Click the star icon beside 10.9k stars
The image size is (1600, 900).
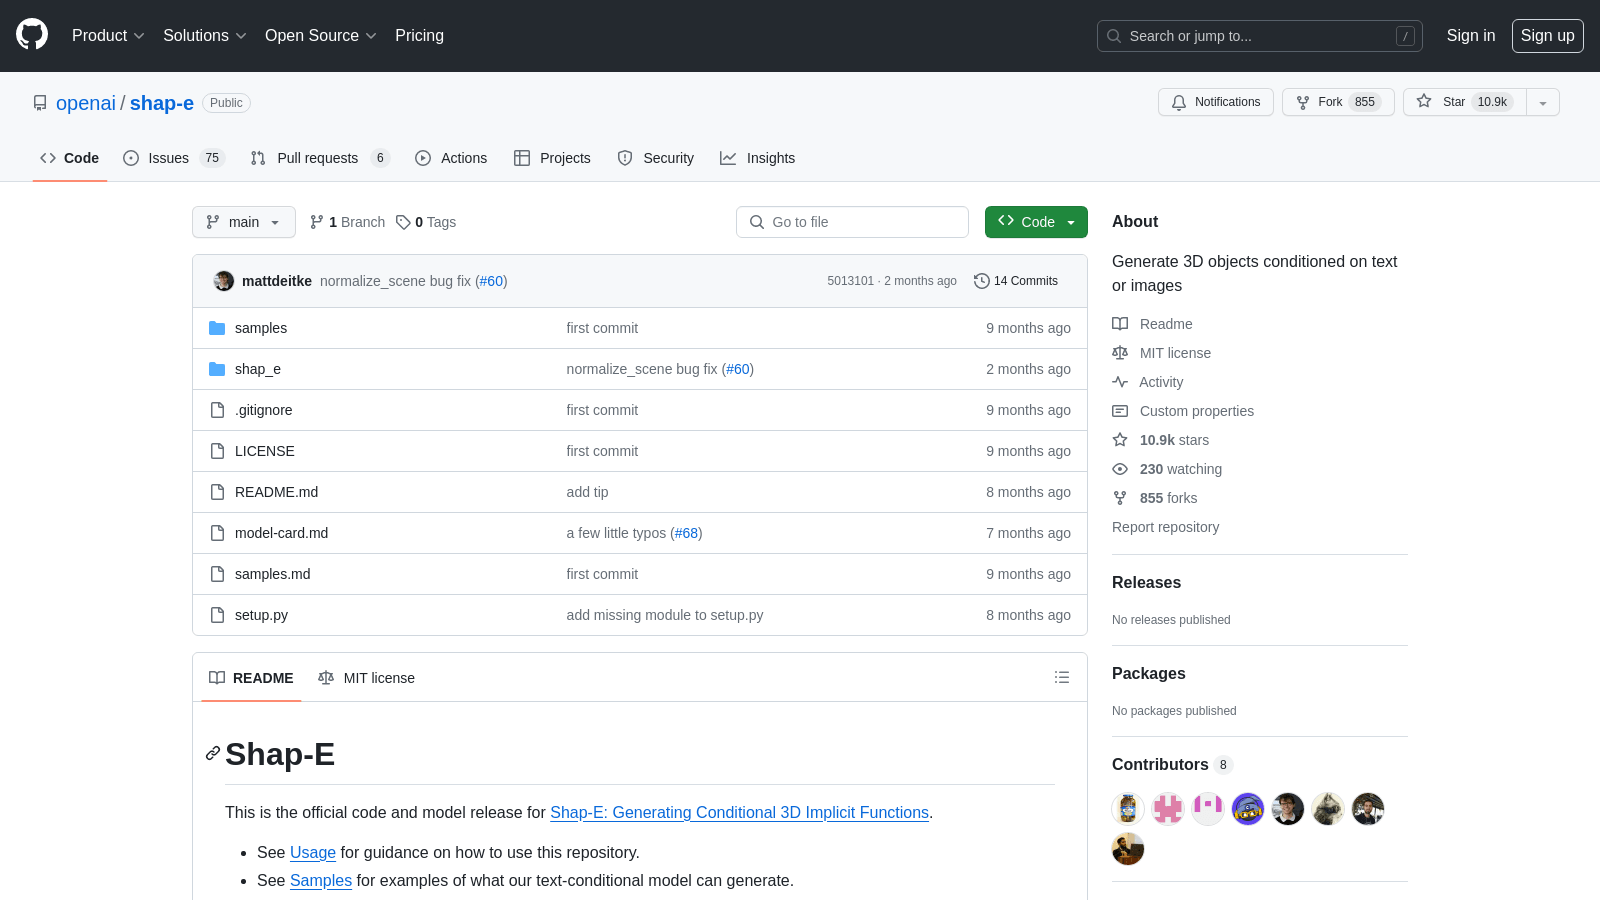1120,440
